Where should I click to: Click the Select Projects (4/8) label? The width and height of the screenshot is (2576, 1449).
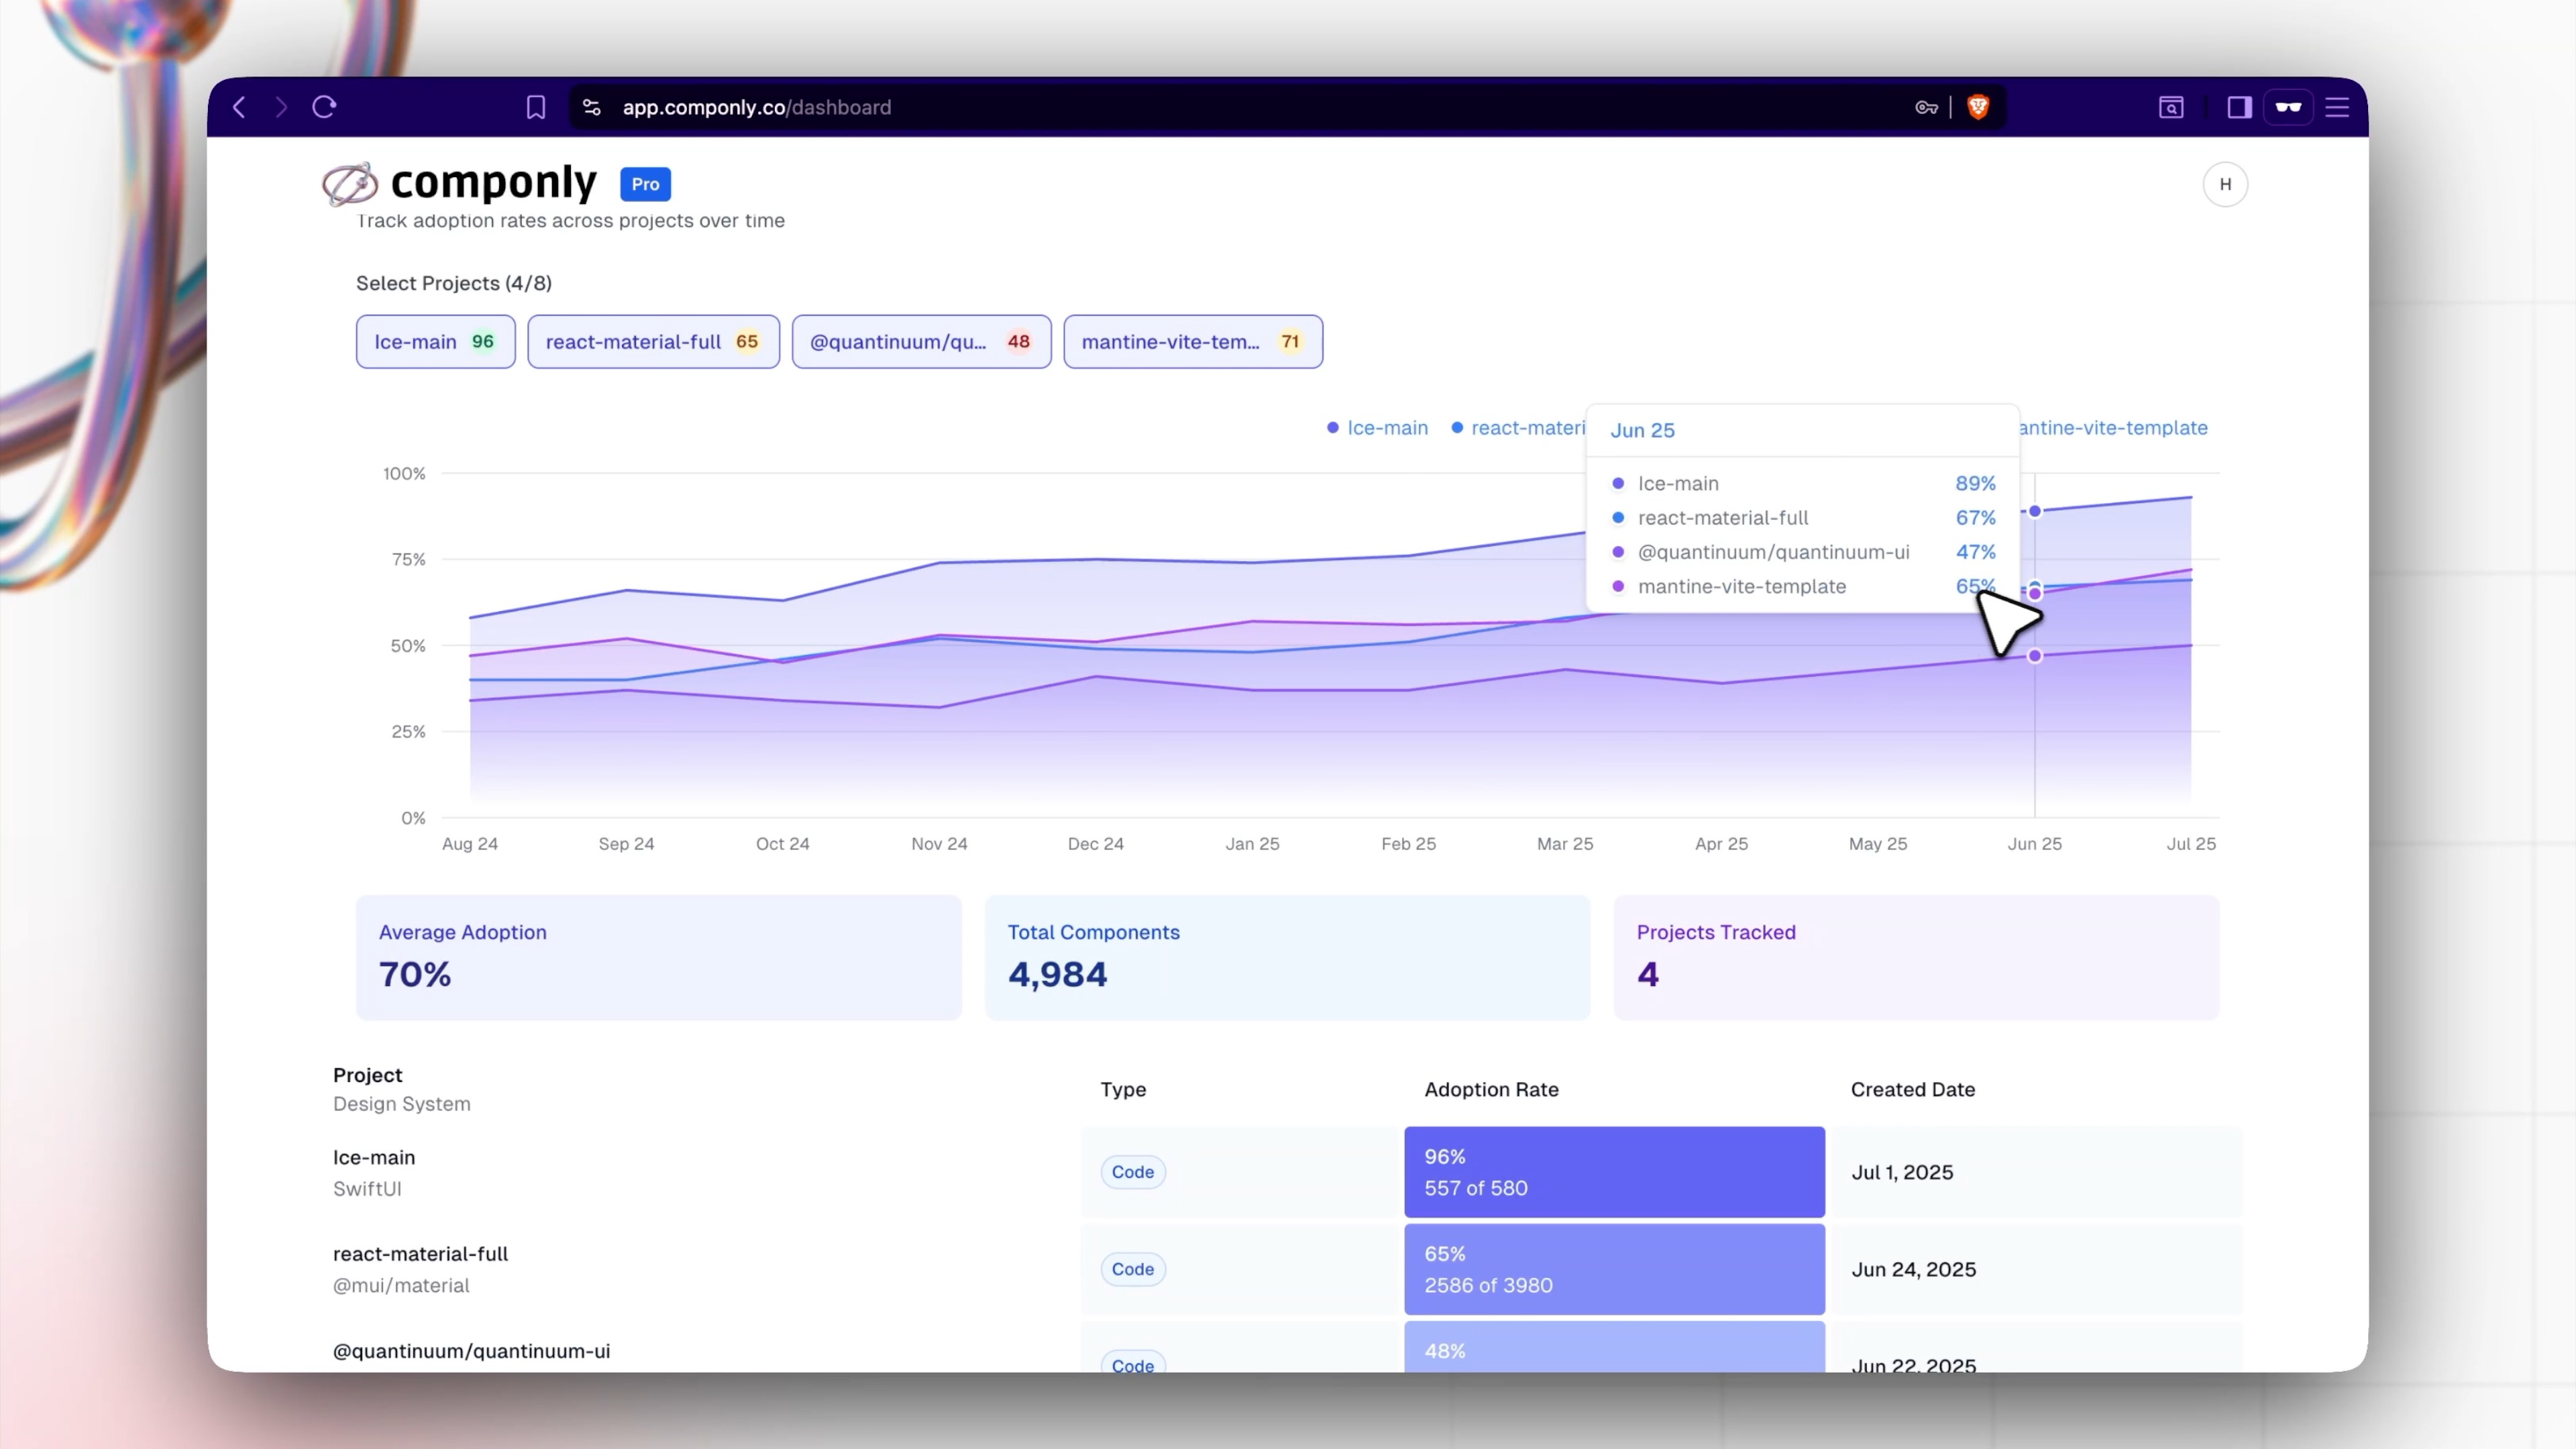(454, 283)
